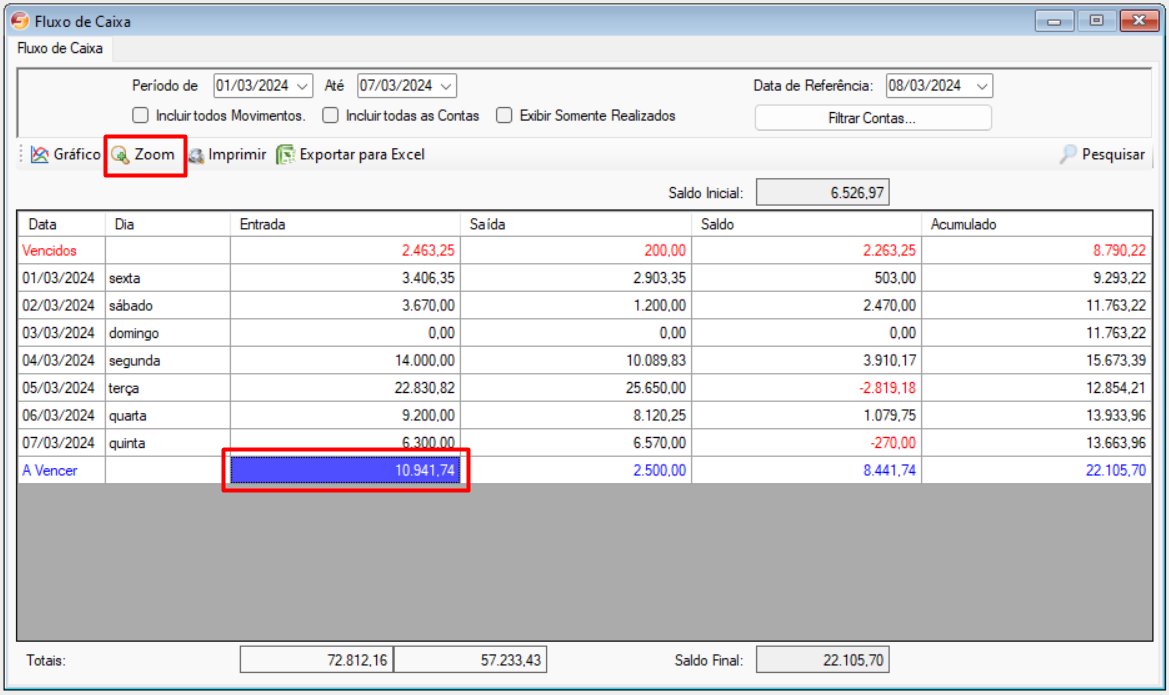This screenshot has height=695, width=1169.
Task: Click the Acumulado column header
Action: click(x=1037, y=224)
